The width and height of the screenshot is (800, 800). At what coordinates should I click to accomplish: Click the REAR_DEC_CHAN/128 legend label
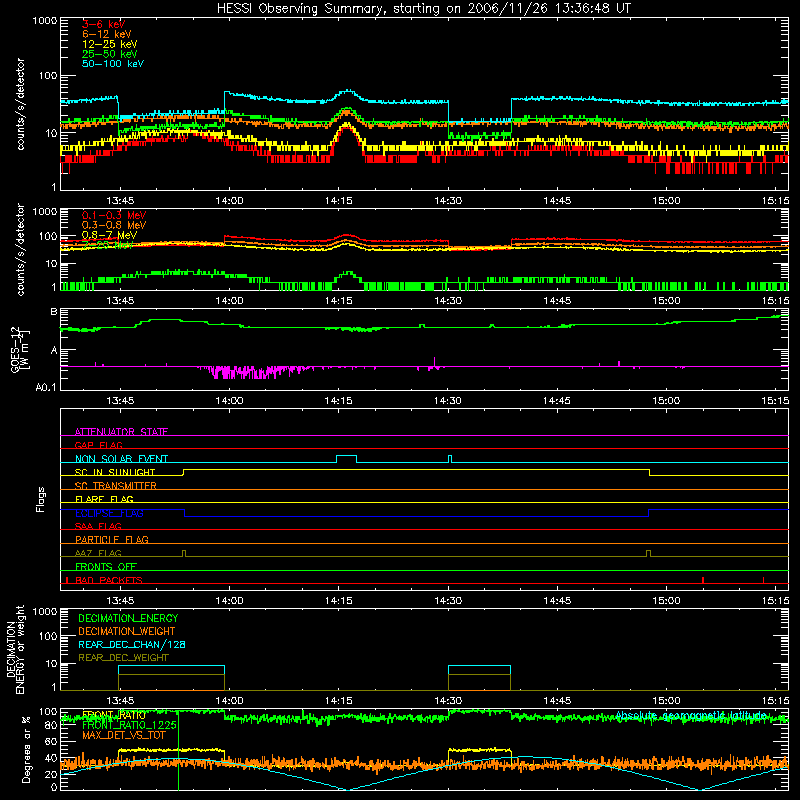pyautogui.click(x=132, y=644)
